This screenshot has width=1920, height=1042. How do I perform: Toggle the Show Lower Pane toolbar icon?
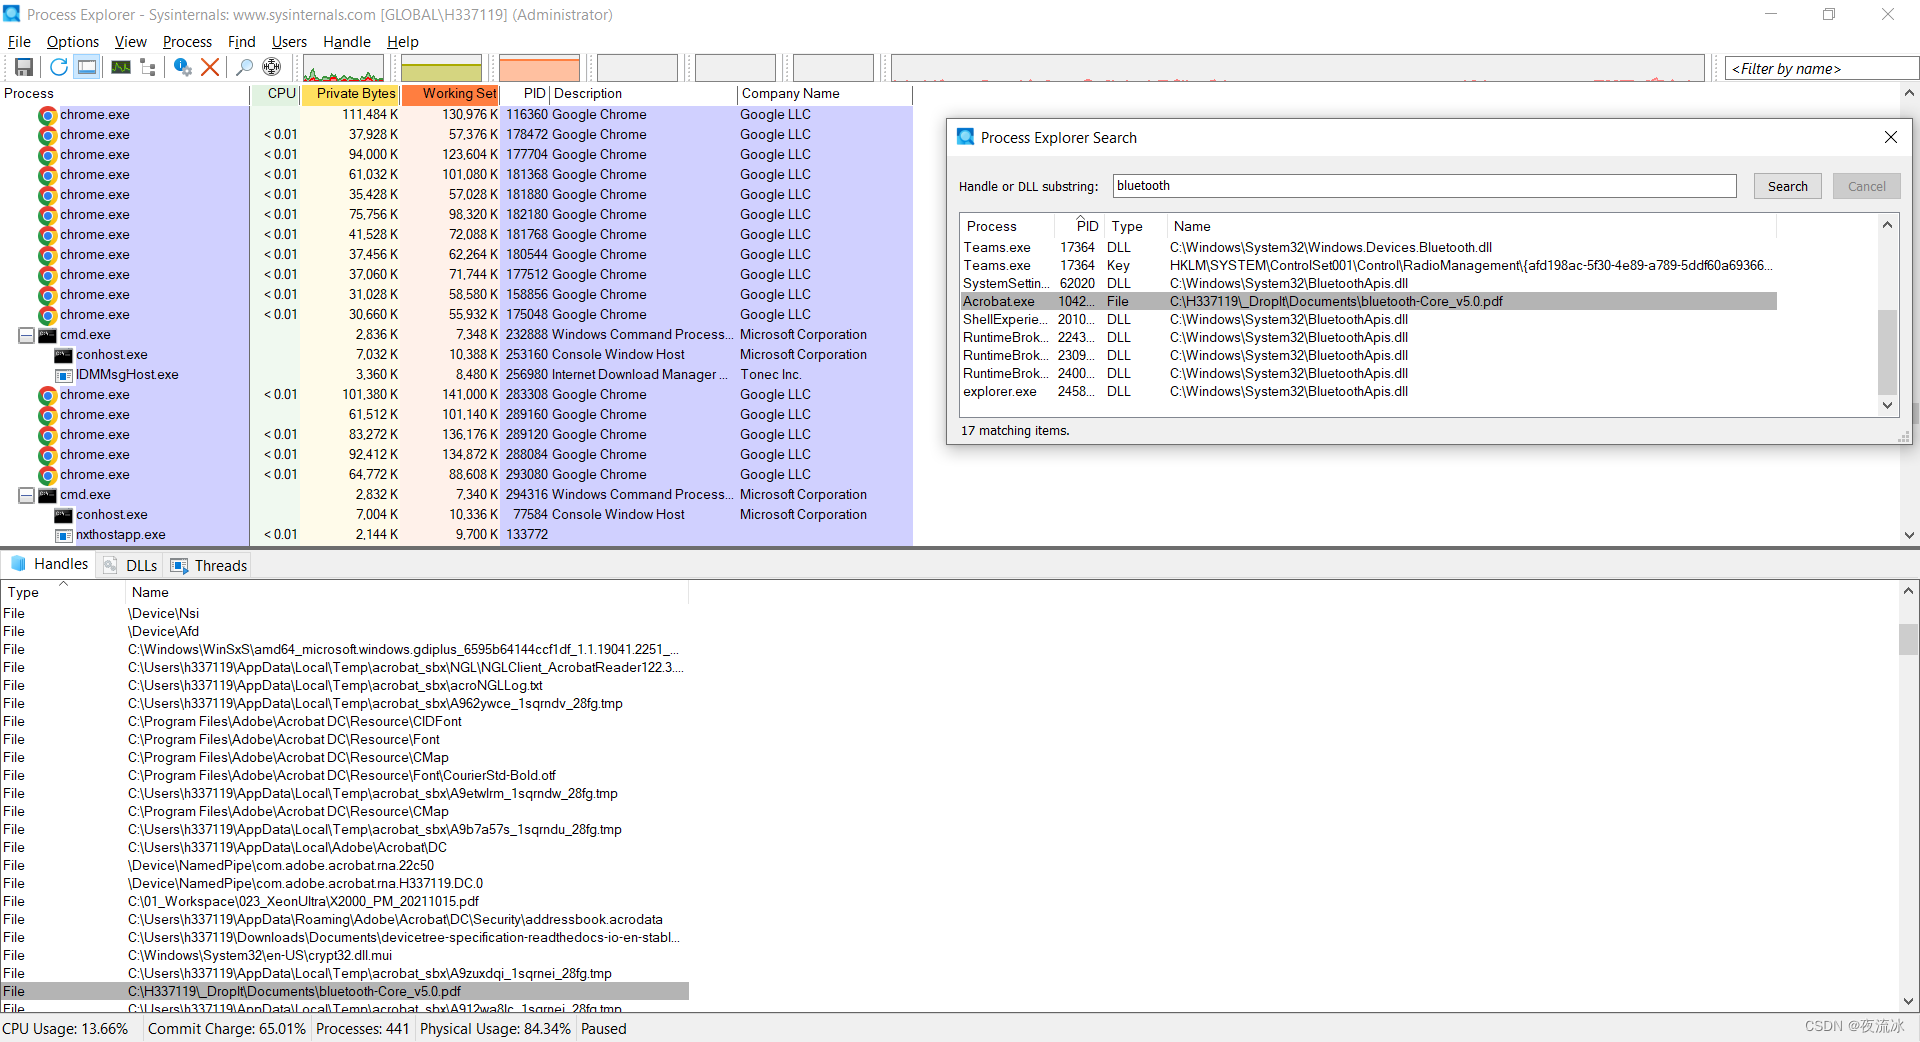(x=87, y=67)
